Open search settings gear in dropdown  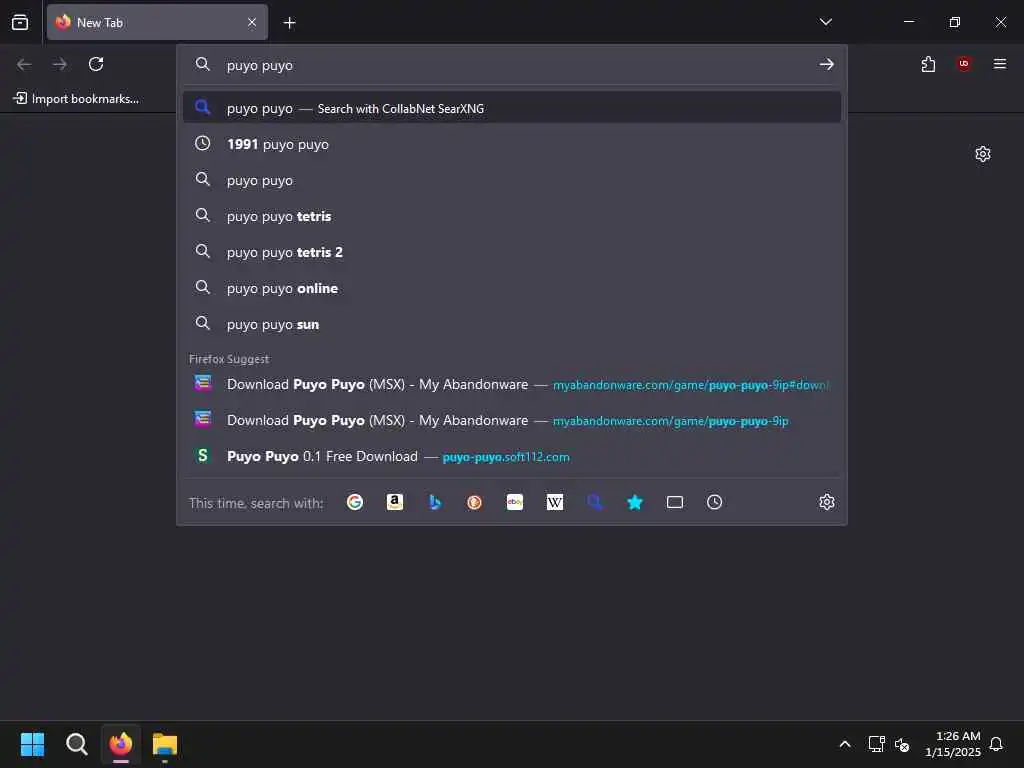click(x=826, y=502)
